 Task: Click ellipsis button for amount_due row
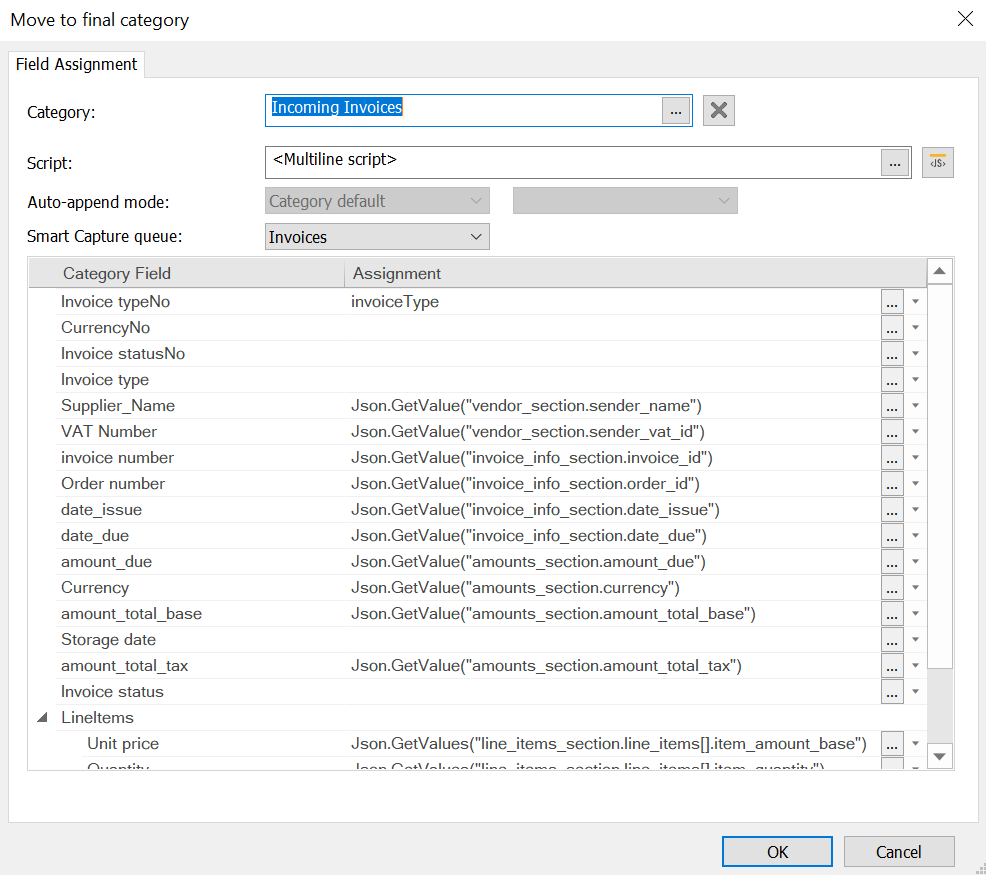[892, 562]
